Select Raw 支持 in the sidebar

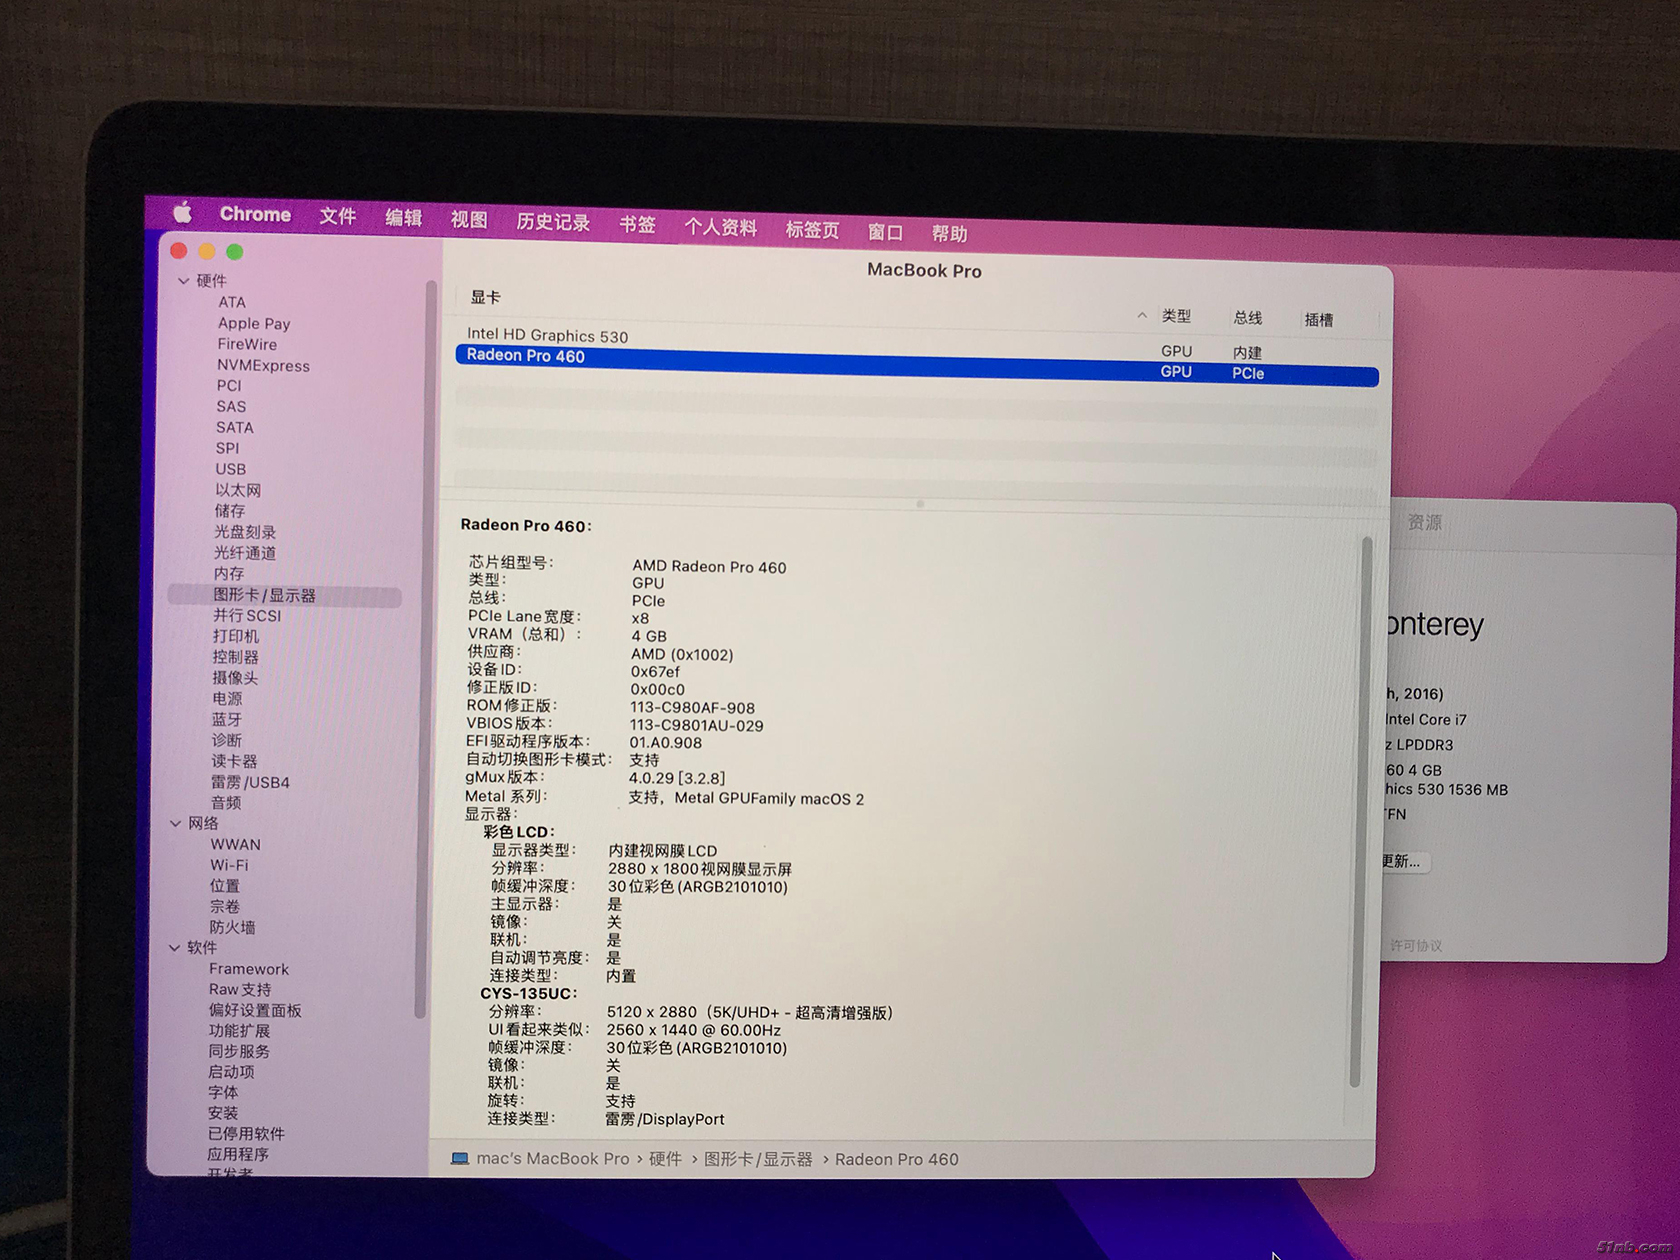[x=240, y=989]
